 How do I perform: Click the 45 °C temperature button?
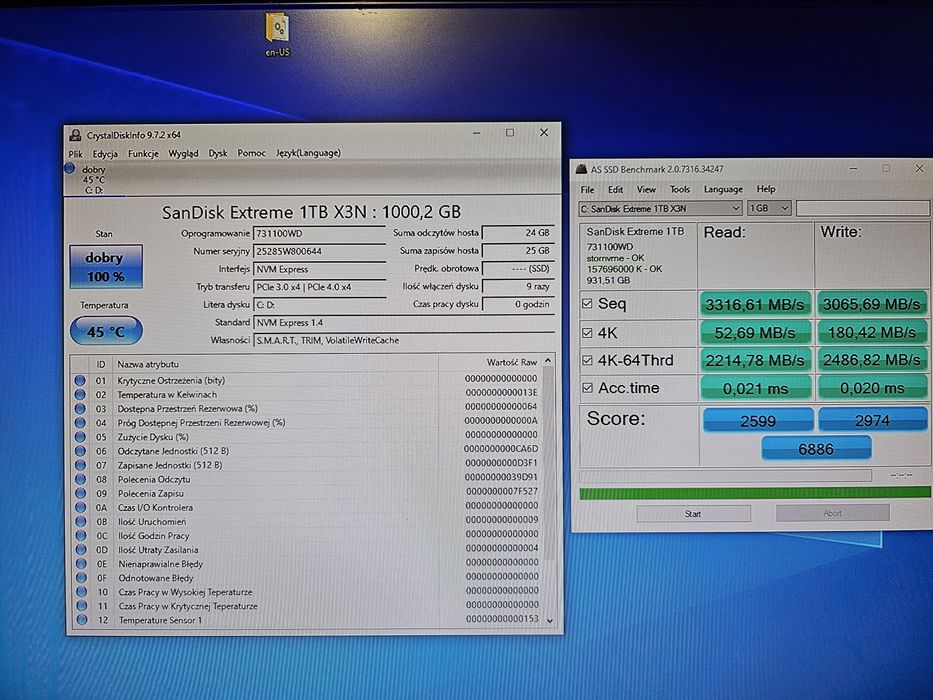106,331
